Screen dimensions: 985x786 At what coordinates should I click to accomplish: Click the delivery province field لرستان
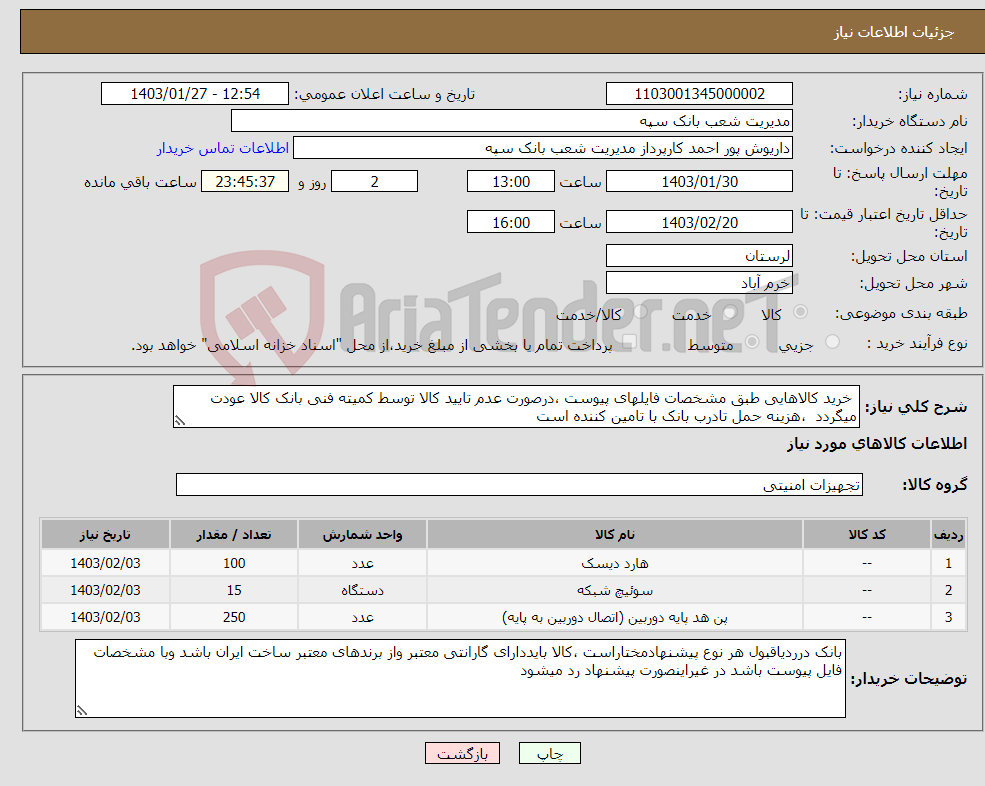click(699, 256)
